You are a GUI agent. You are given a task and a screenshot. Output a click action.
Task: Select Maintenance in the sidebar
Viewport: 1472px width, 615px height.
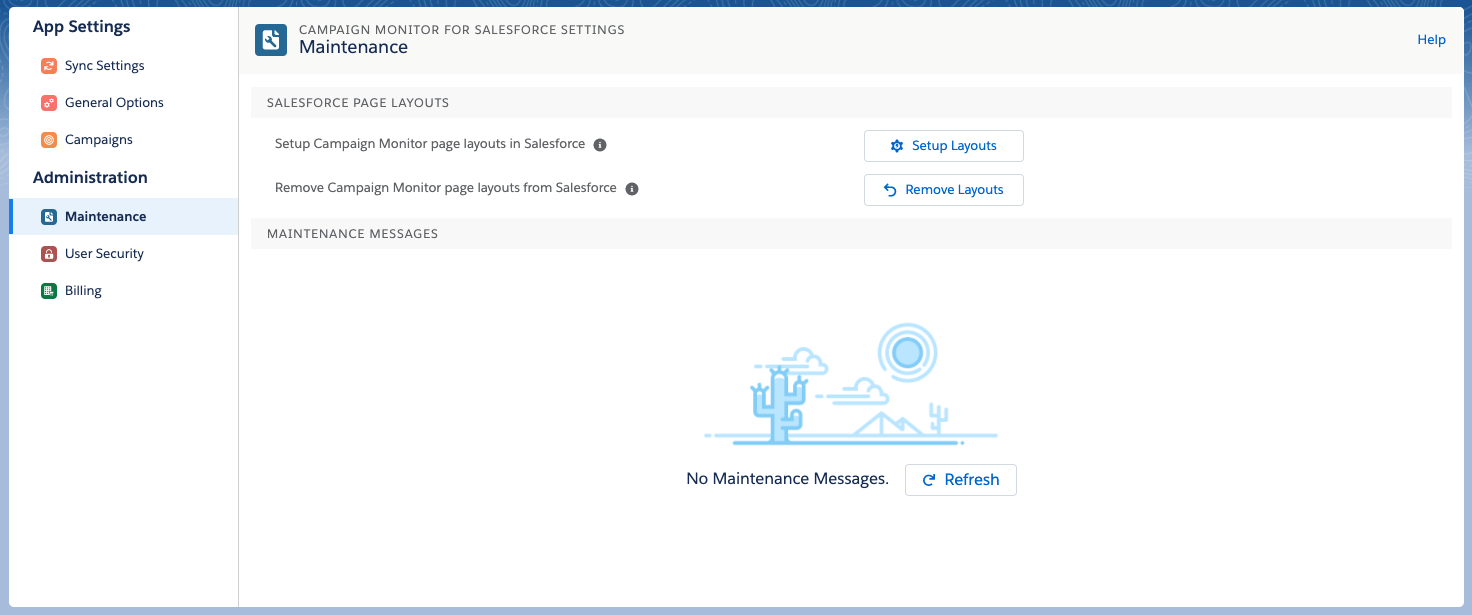(x=124, y=217)
